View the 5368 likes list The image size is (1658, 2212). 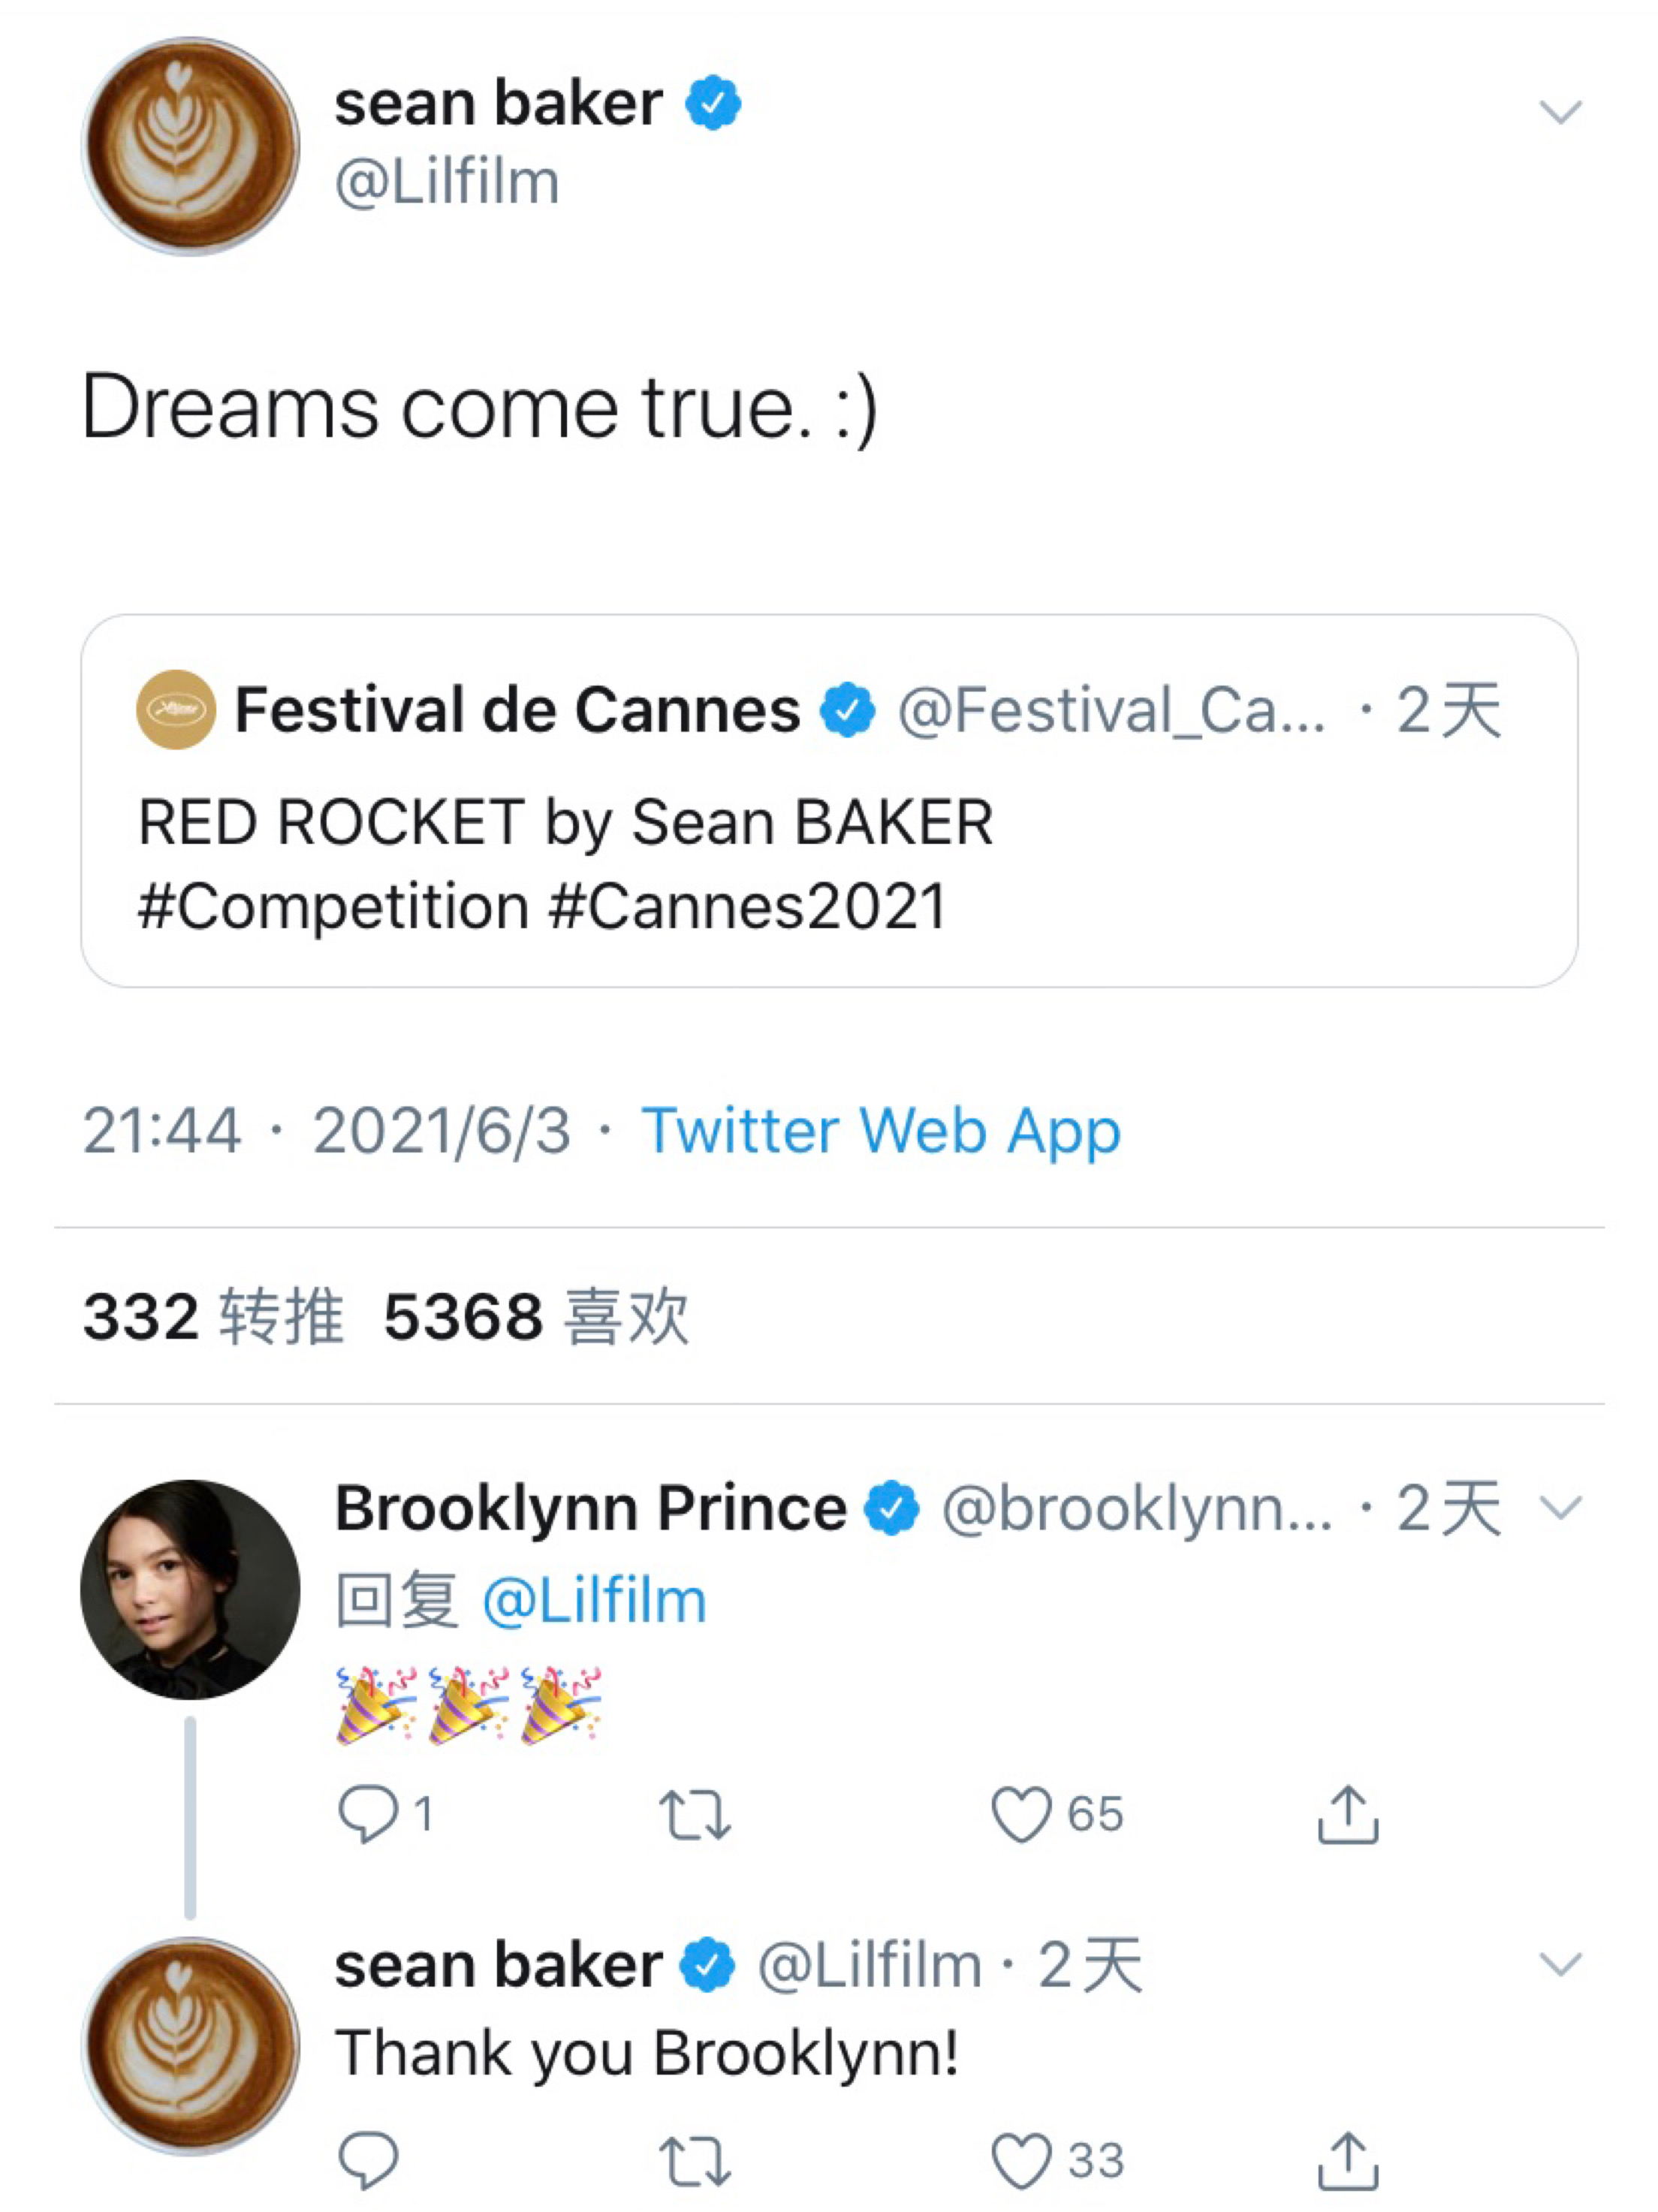pyautogui.click(x=536, y=1316)
